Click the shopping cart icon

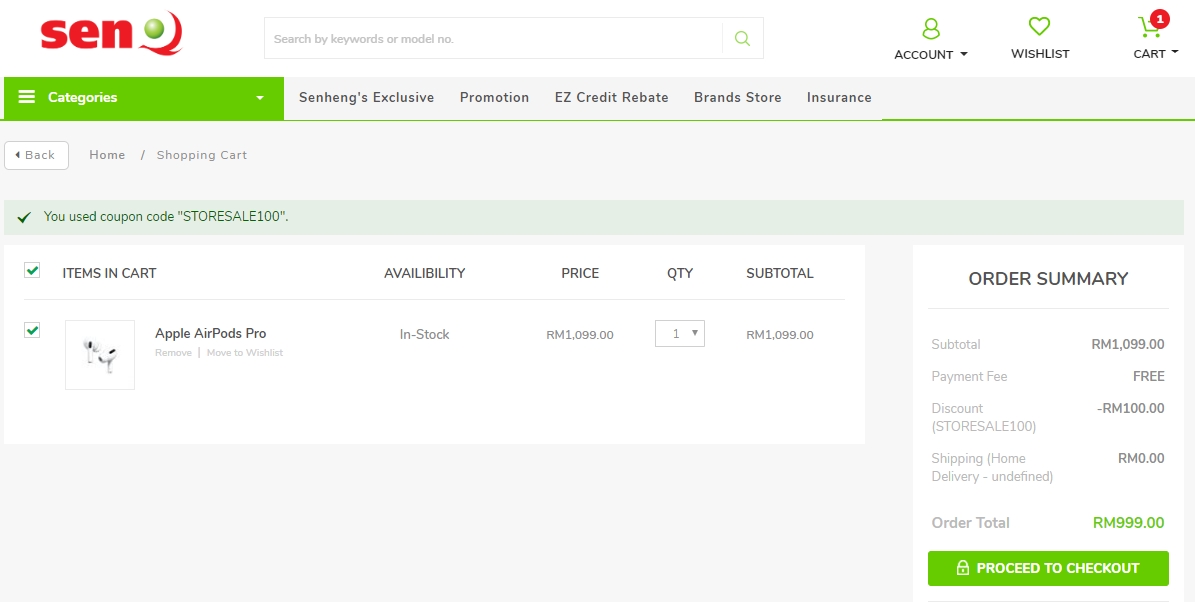(x=1148, y=28)
